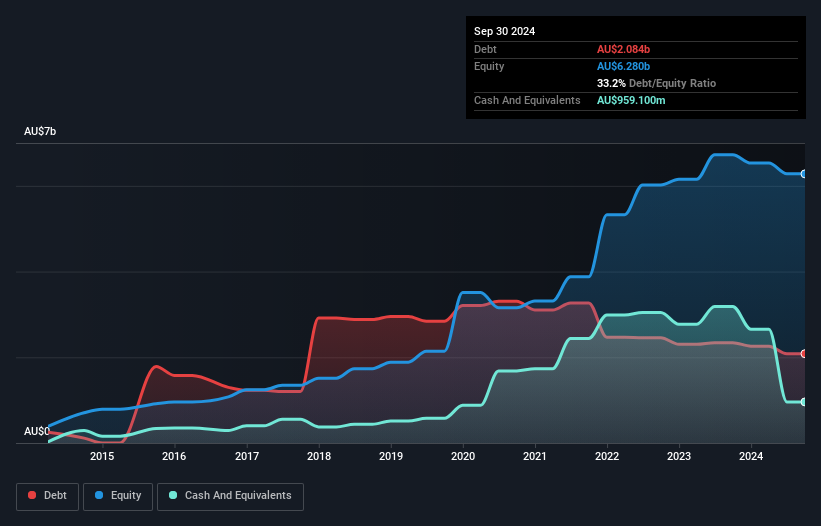The width and height of the screenshot is (821, 526).
Task: Click the 2020 x-axis label
Action: point(463,456)
